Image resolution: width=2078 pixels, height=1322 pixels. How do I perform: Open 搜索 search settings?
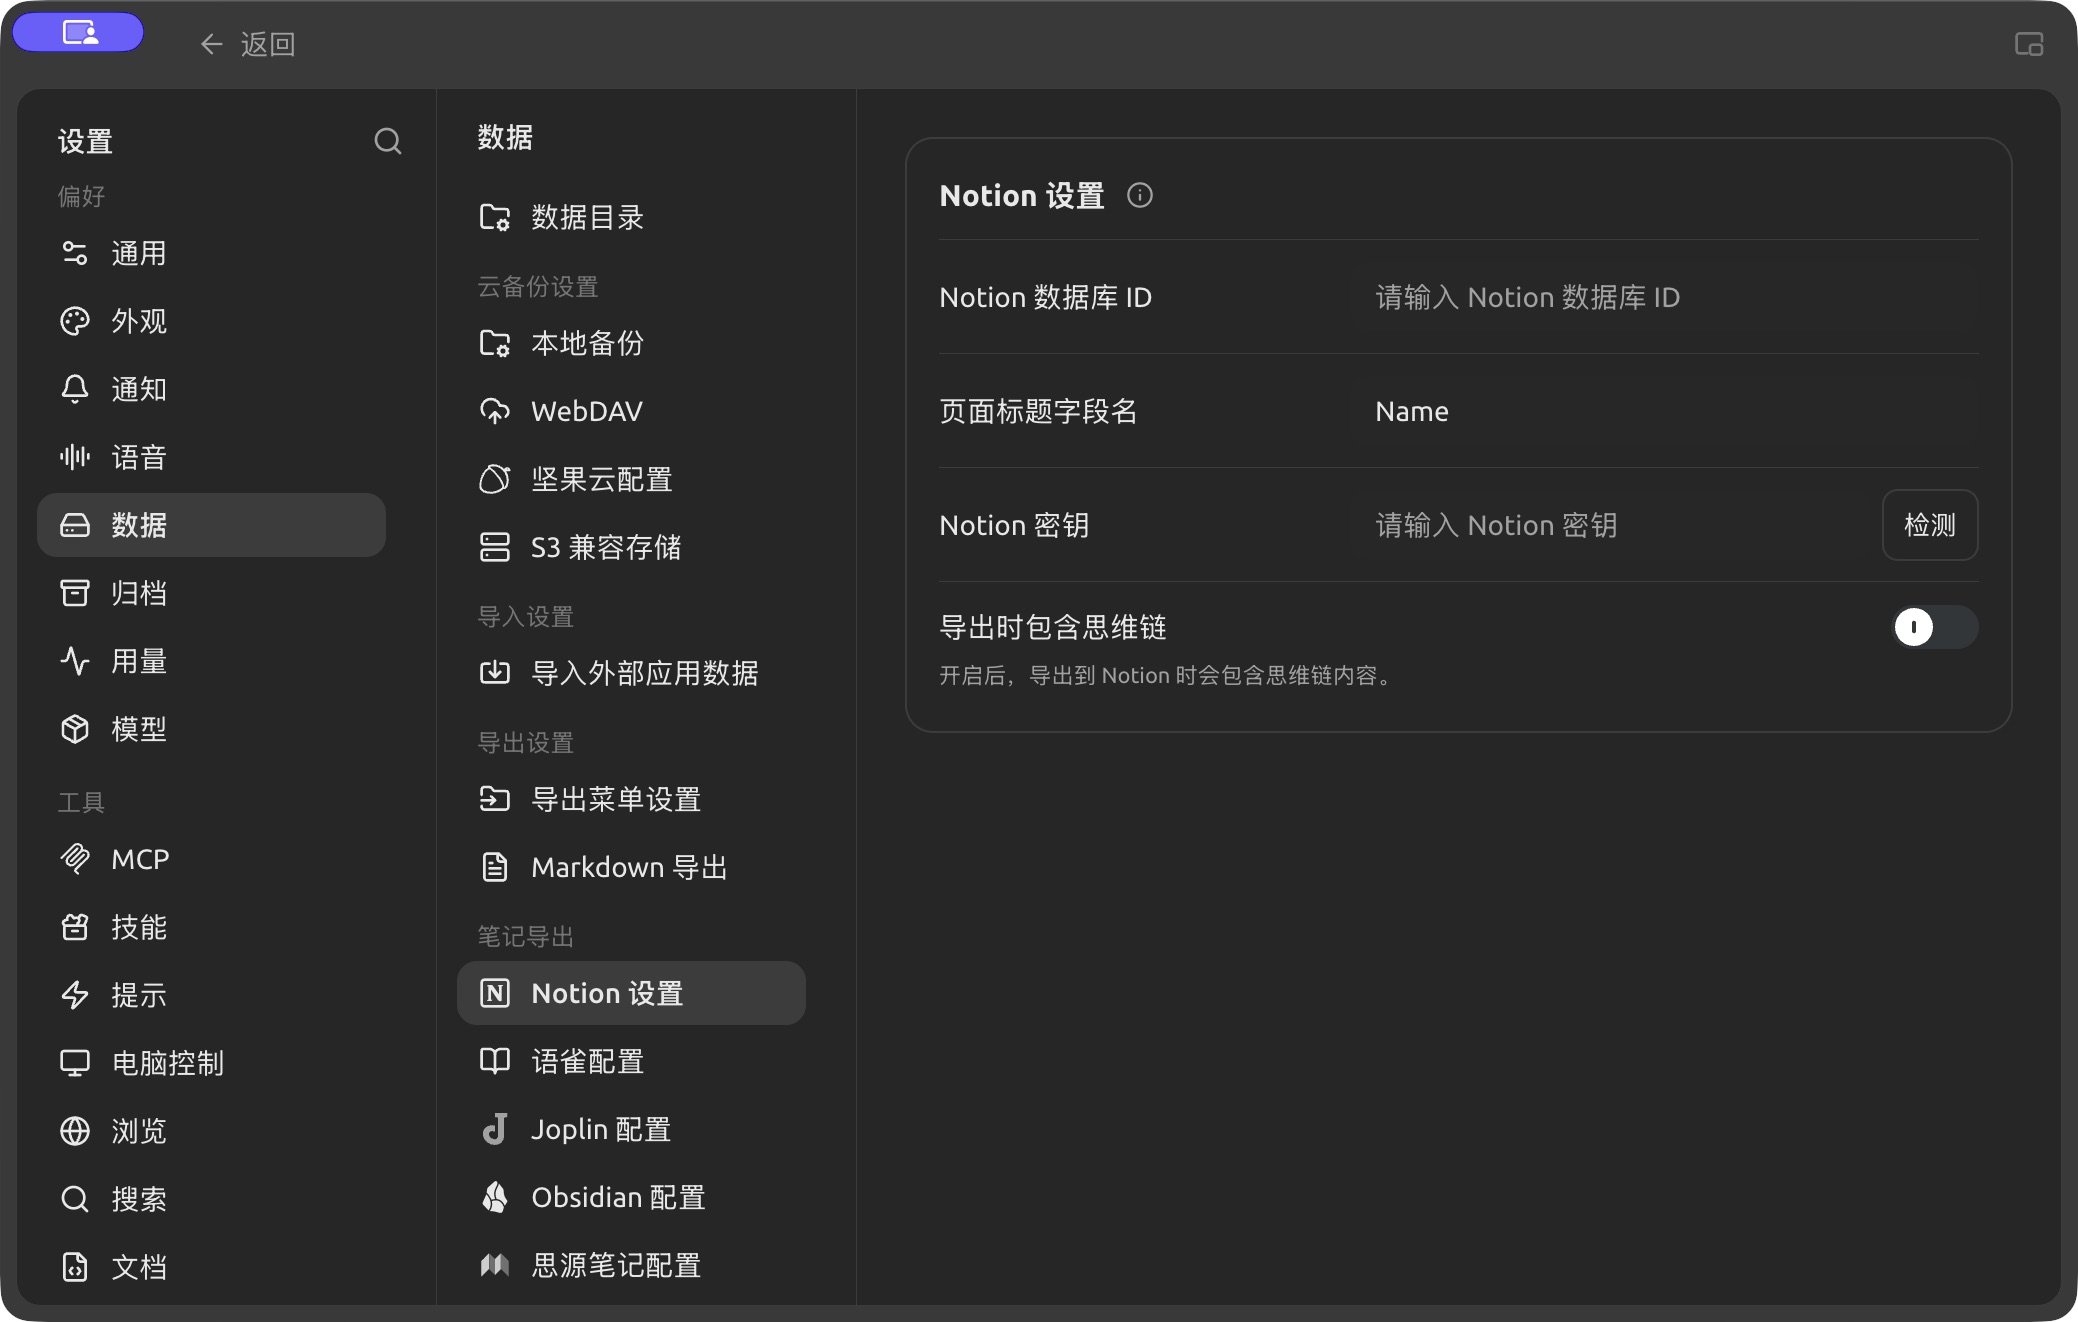(211, 1199)
